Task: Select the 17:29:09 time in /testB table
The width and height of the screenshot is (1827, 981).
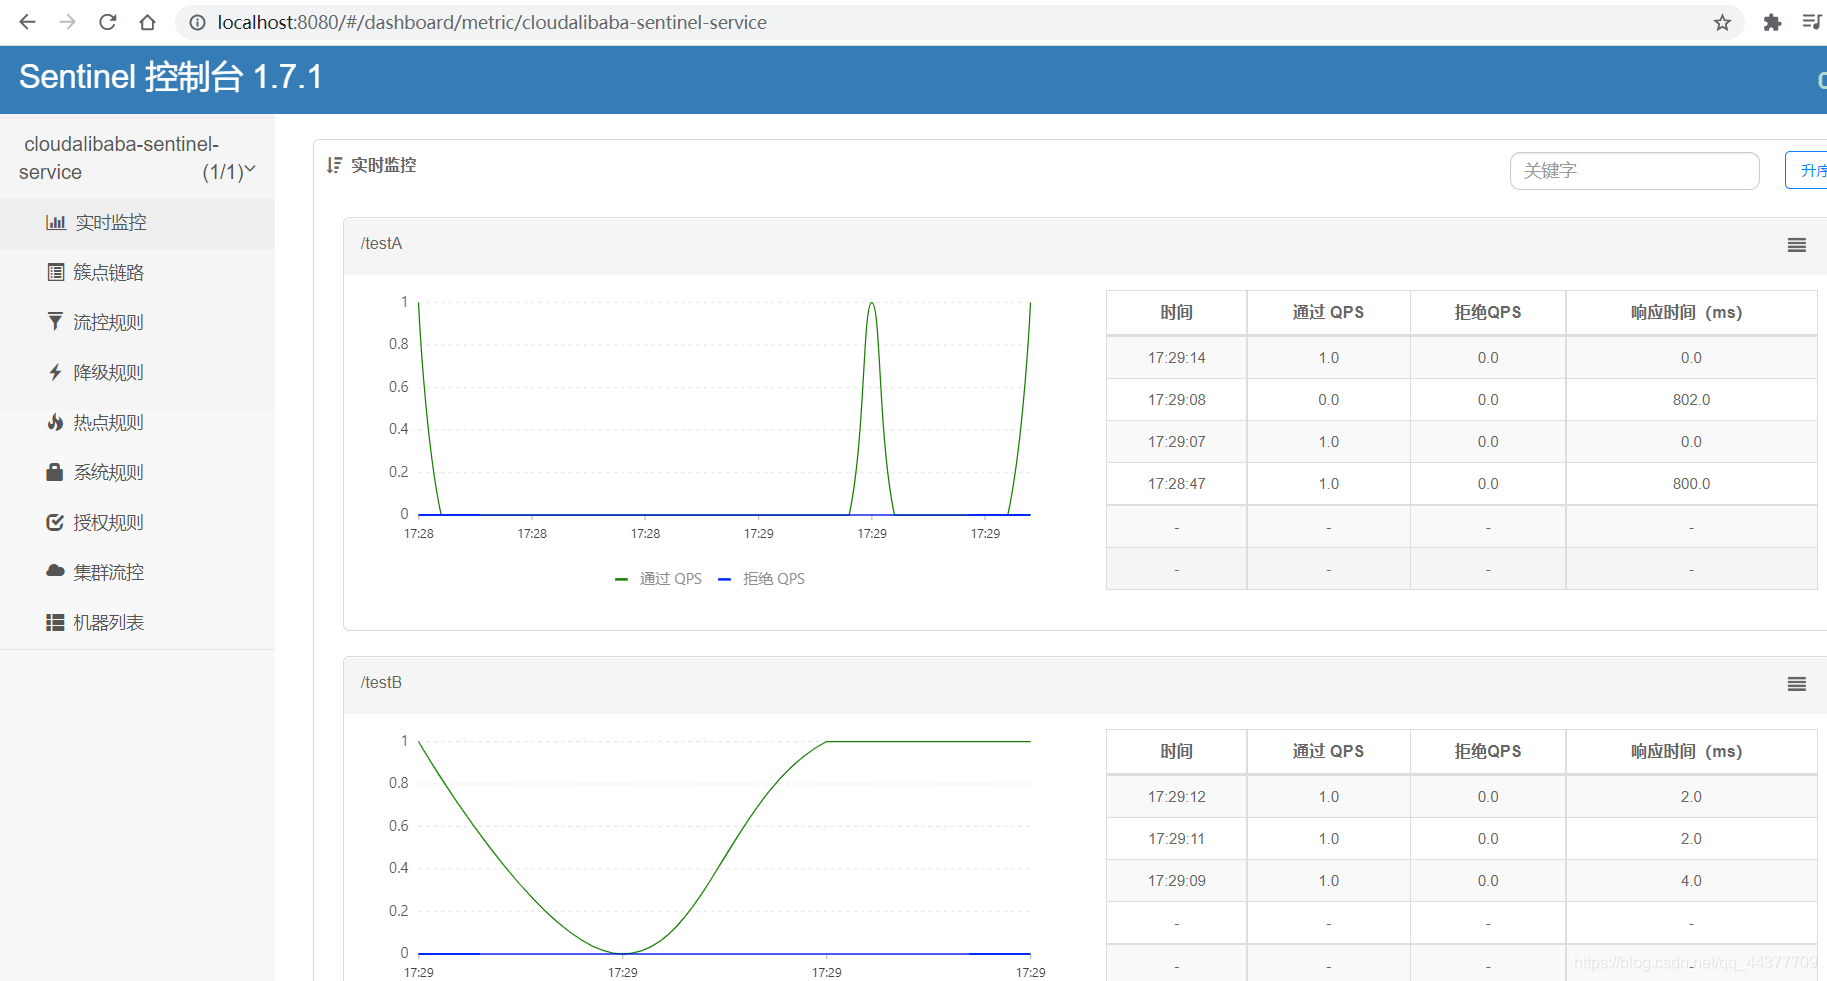Action: click(x=1176, y=880)
